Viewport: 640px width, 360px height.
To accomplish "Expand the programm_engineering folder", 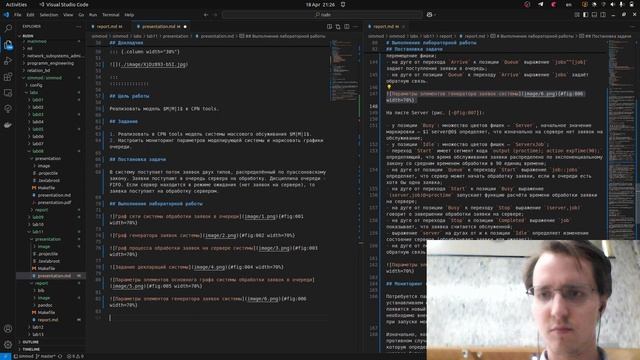I will tap(51, 63).
